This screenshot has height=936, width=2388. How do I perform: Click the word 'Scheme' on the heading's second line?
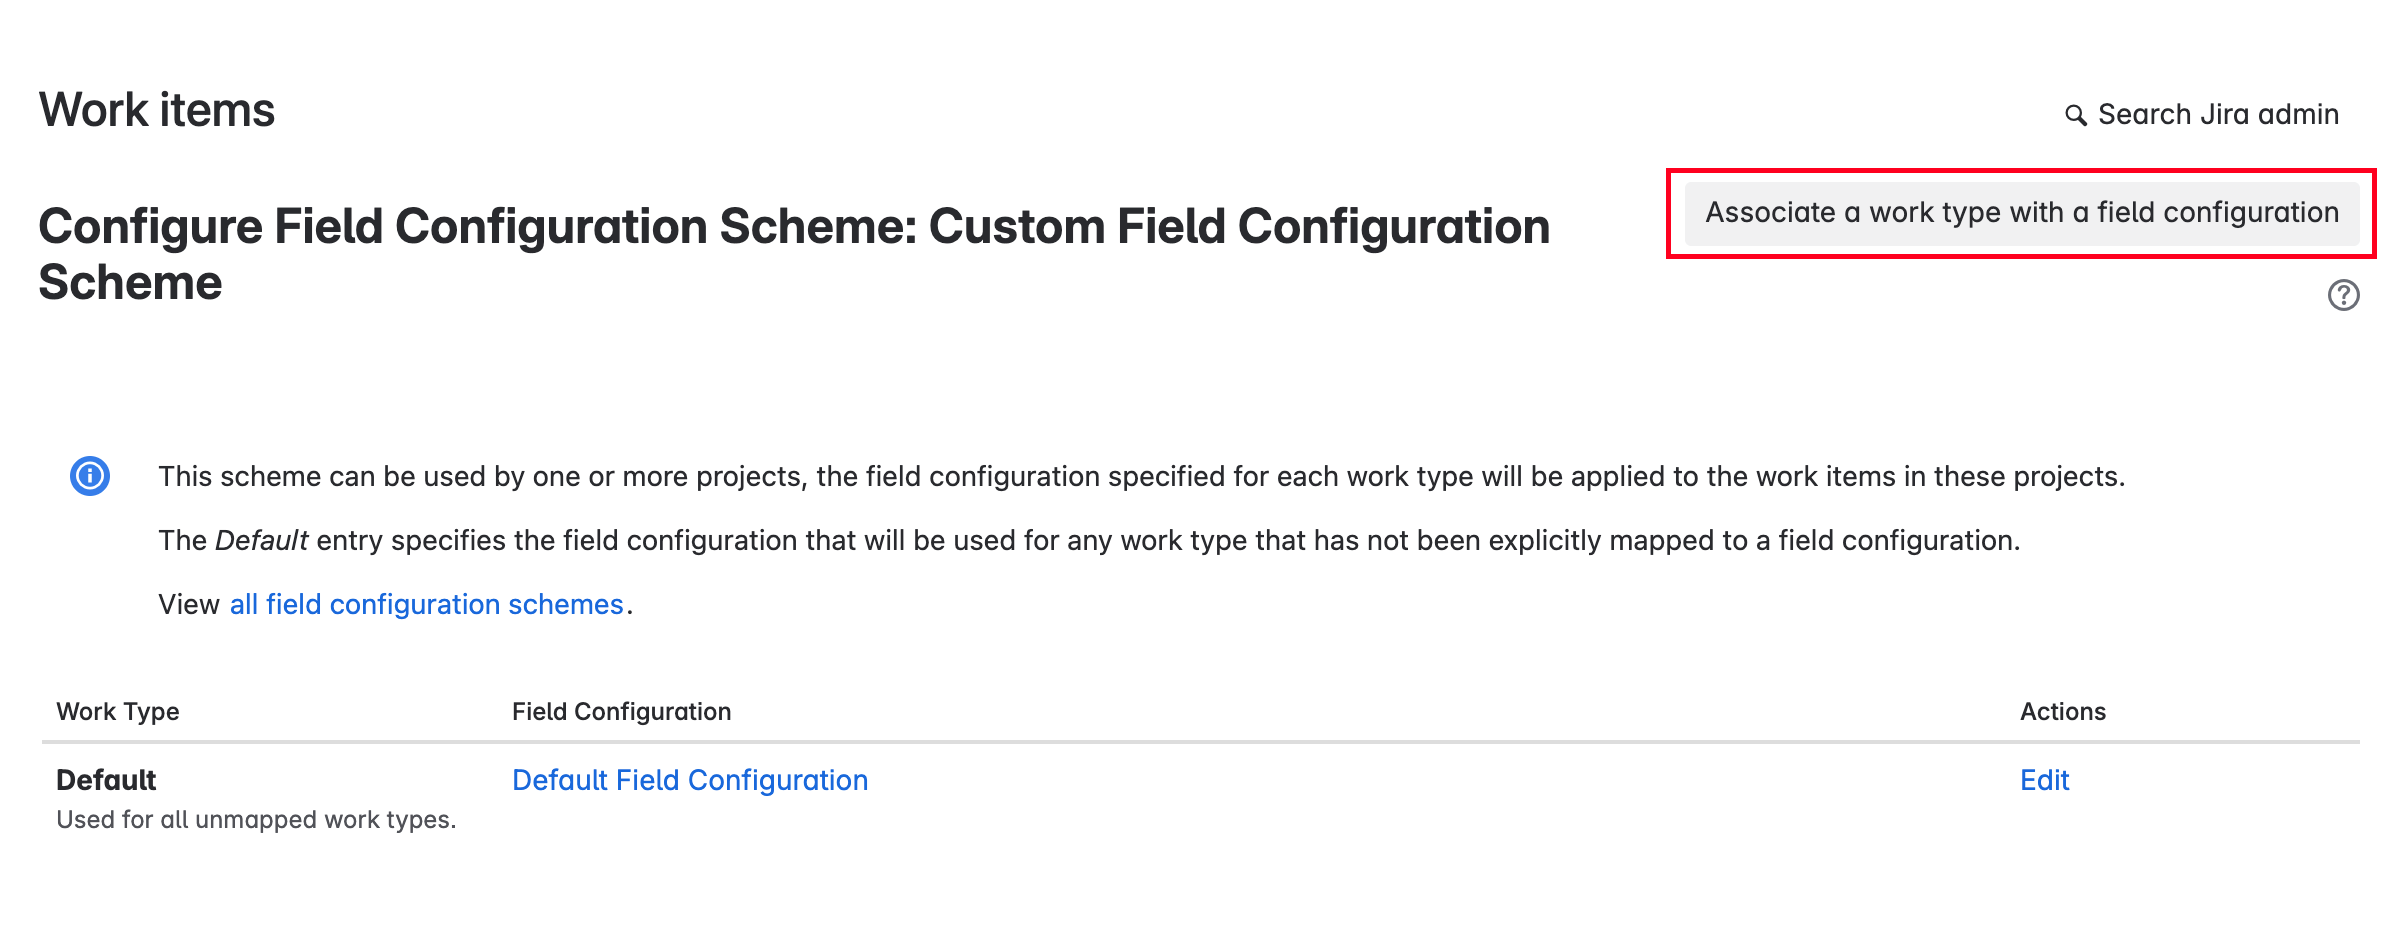coord(130,283)
